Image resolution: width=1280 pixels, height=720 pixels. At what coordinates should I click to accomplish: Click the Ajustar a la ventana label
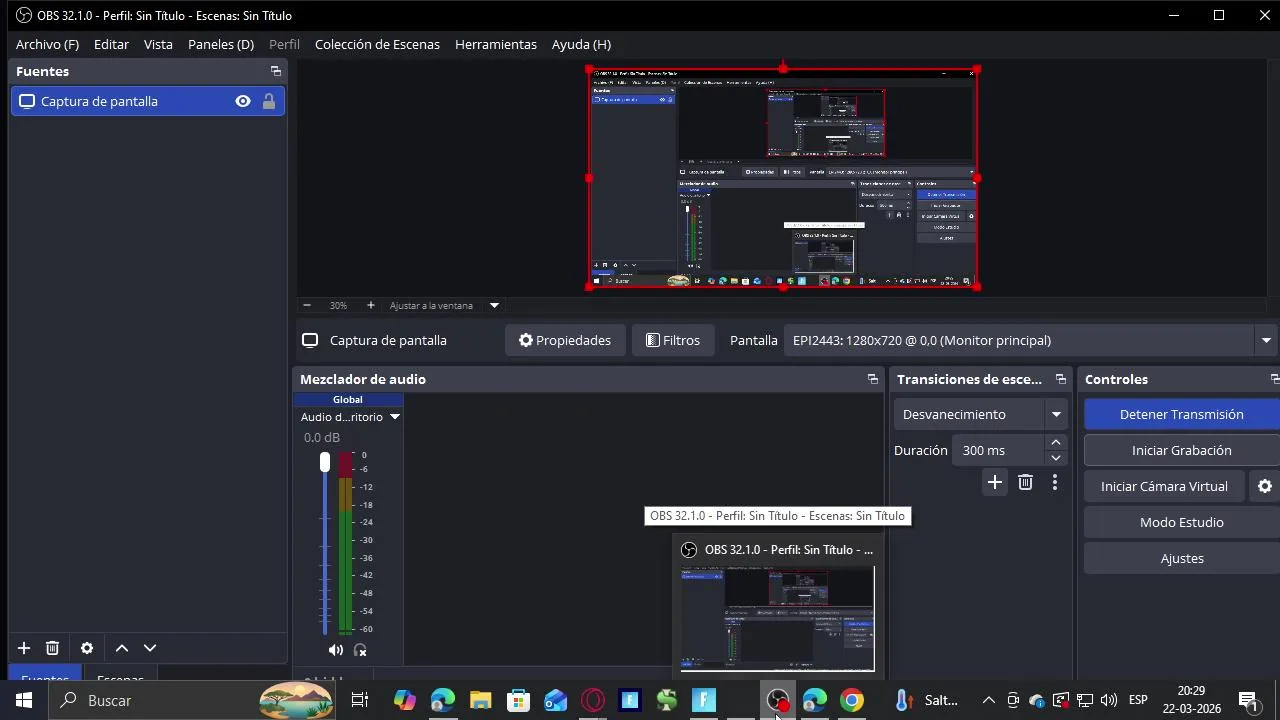pyautogui.click(x=431, y=305)
